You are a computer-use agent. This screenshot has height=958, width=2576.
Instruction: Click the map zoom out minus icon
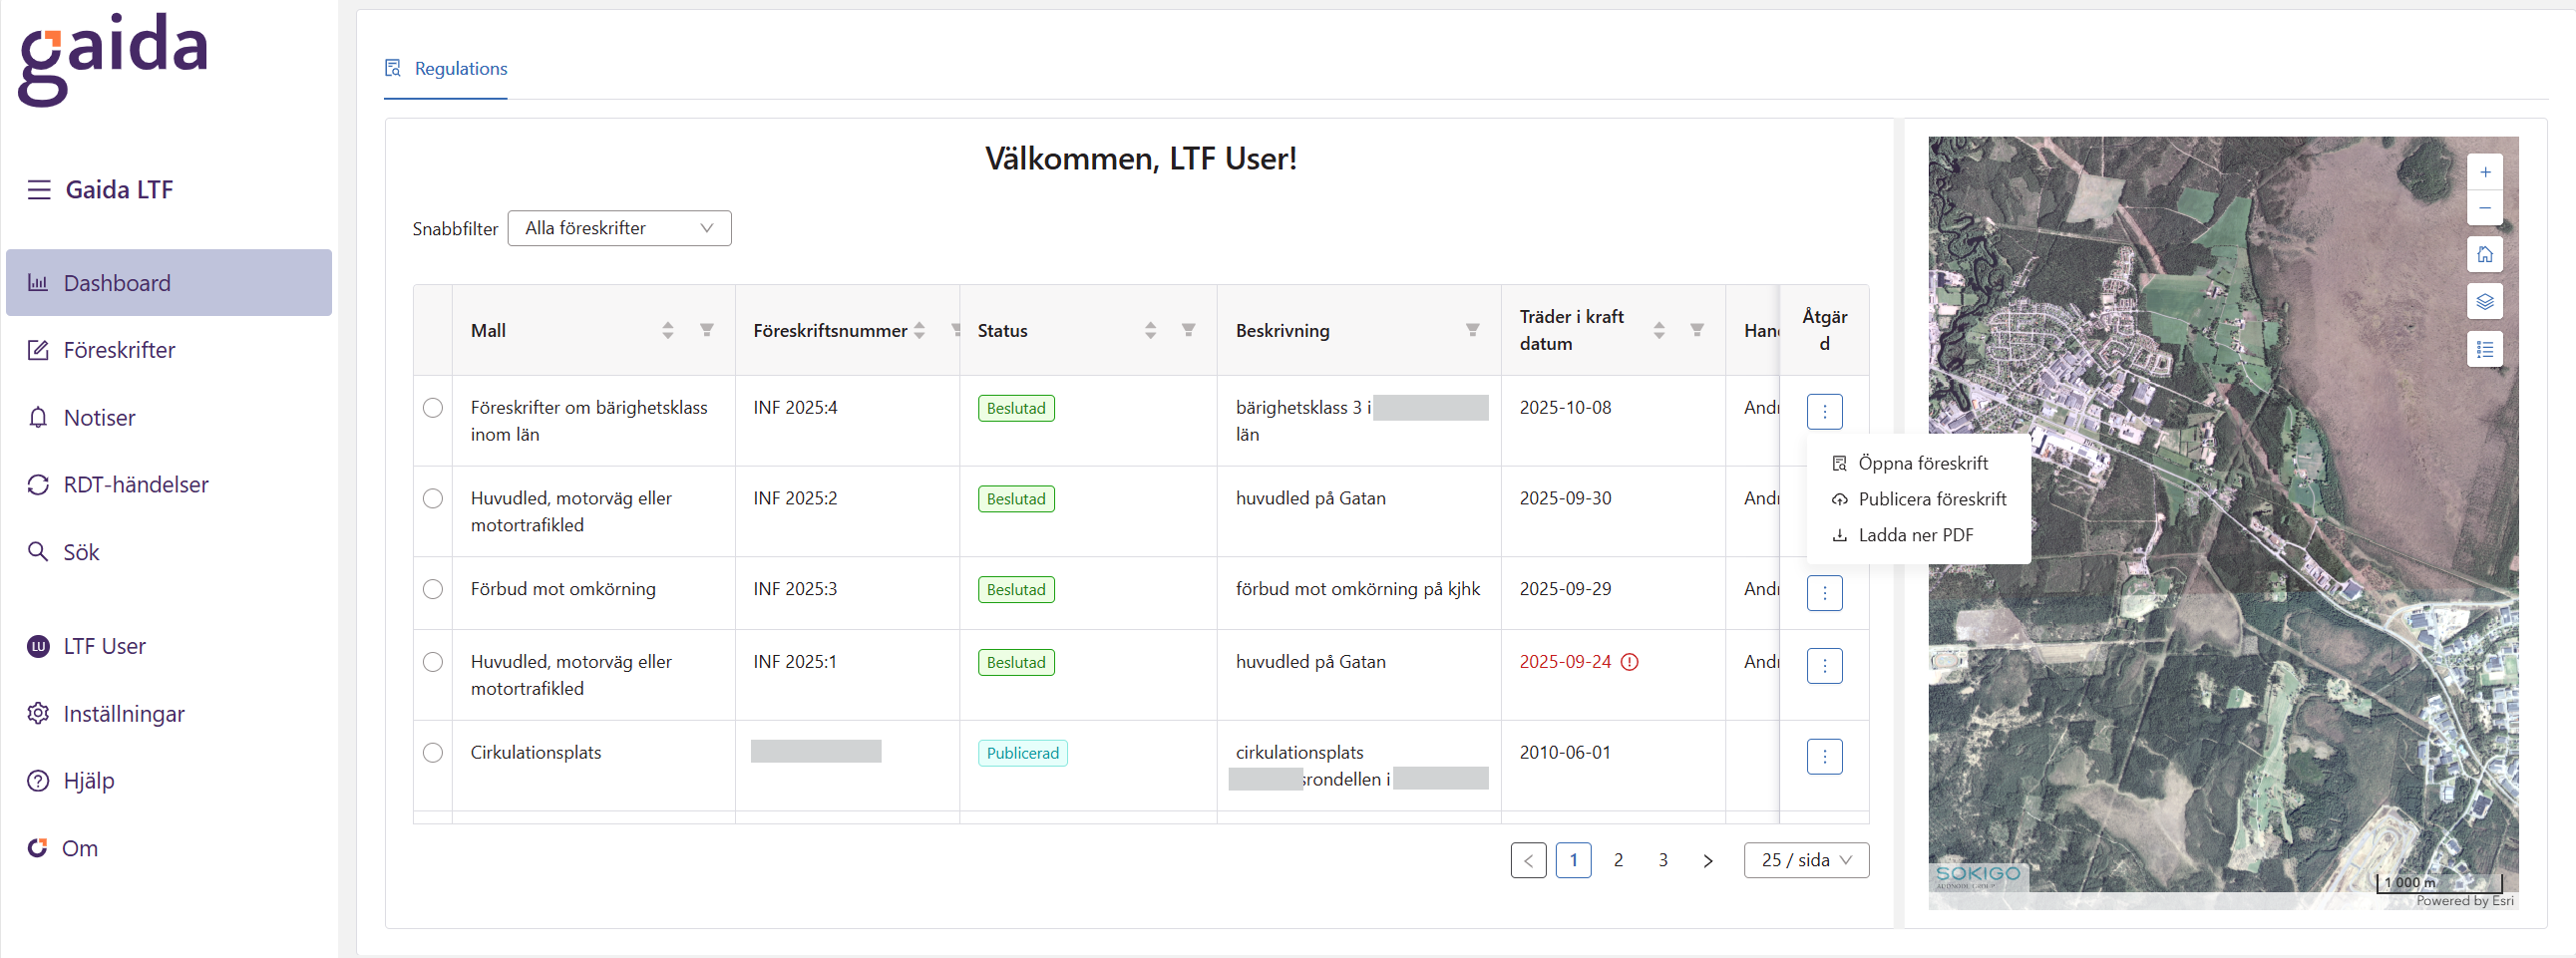(2484, 208)
